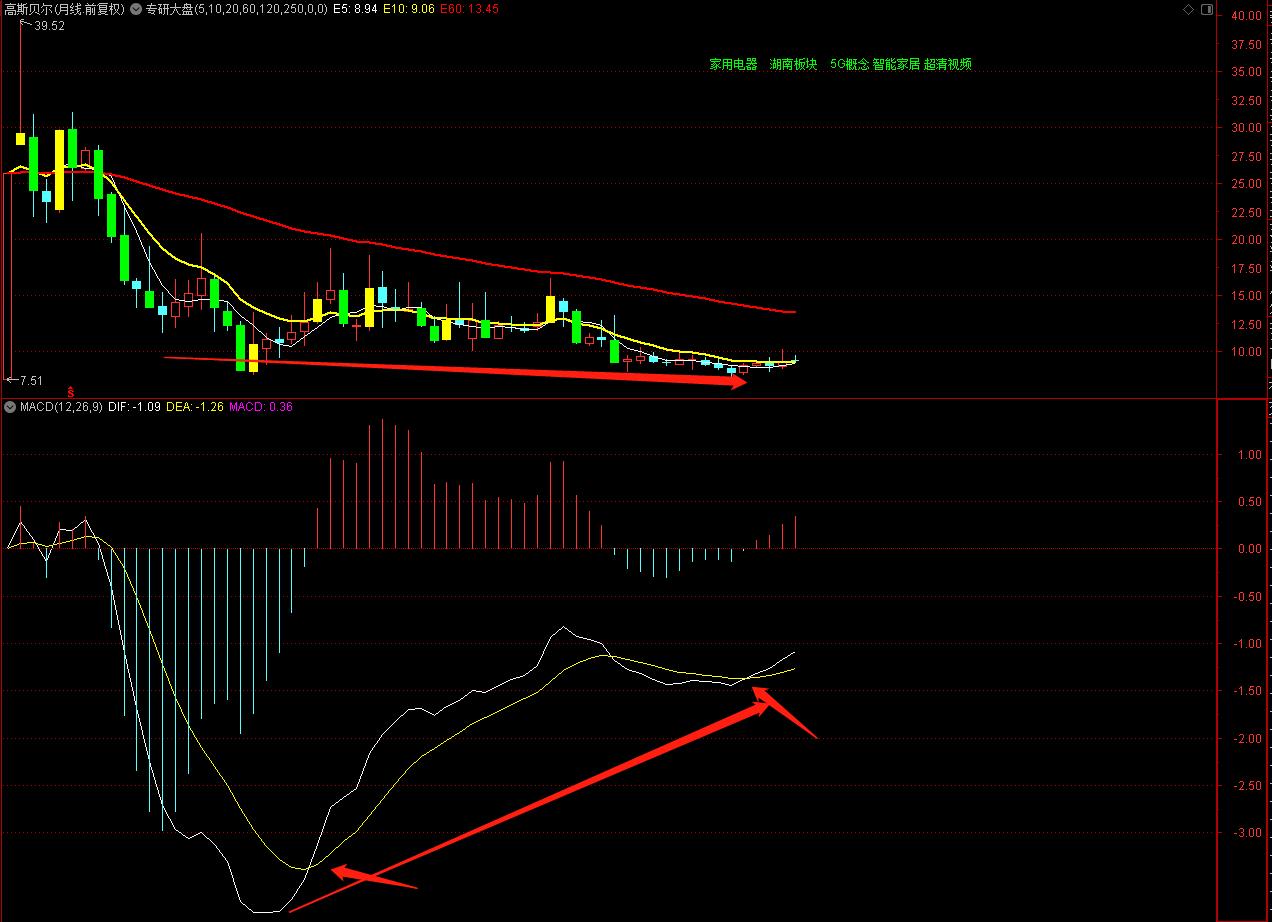Click the E60 moving average value

470,9
